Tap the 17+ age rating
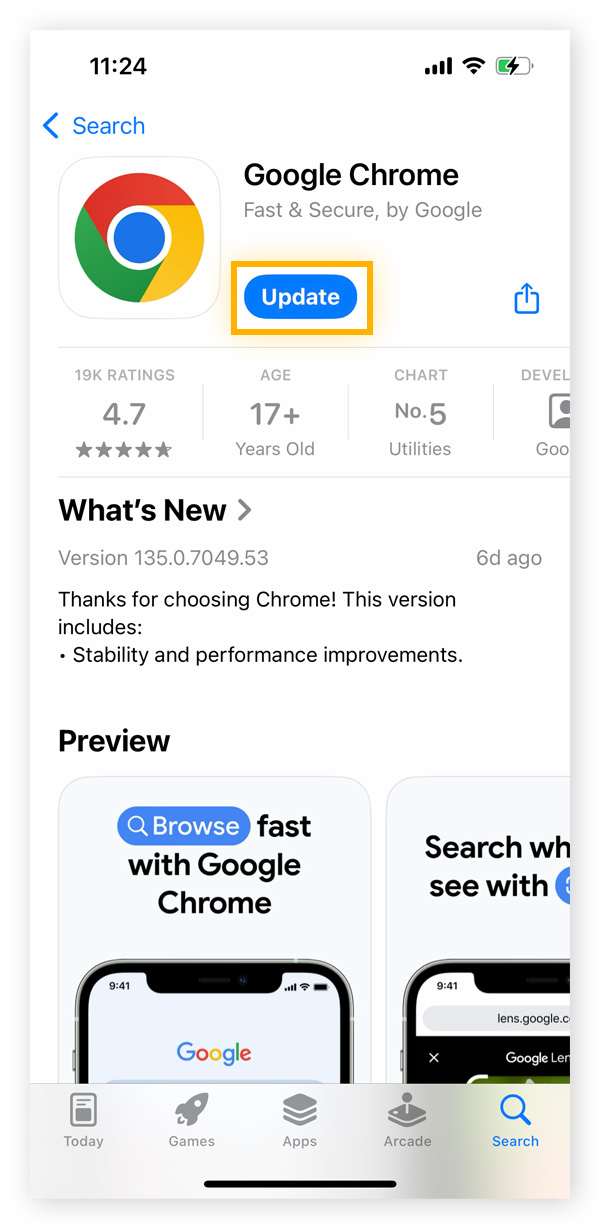 [x=275, y=412]
